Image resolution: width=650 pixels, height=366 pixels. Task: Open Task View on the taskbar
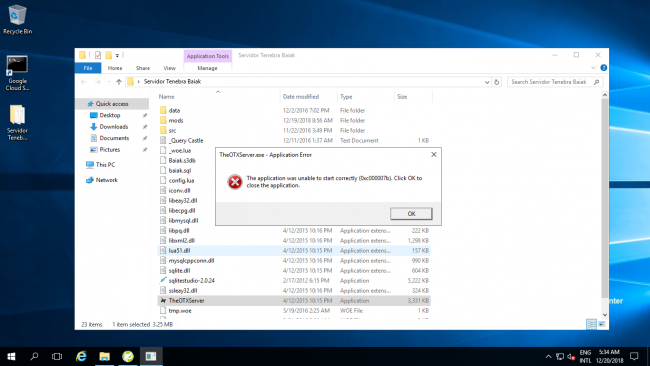pyautogui.click(x=57, y=356)
